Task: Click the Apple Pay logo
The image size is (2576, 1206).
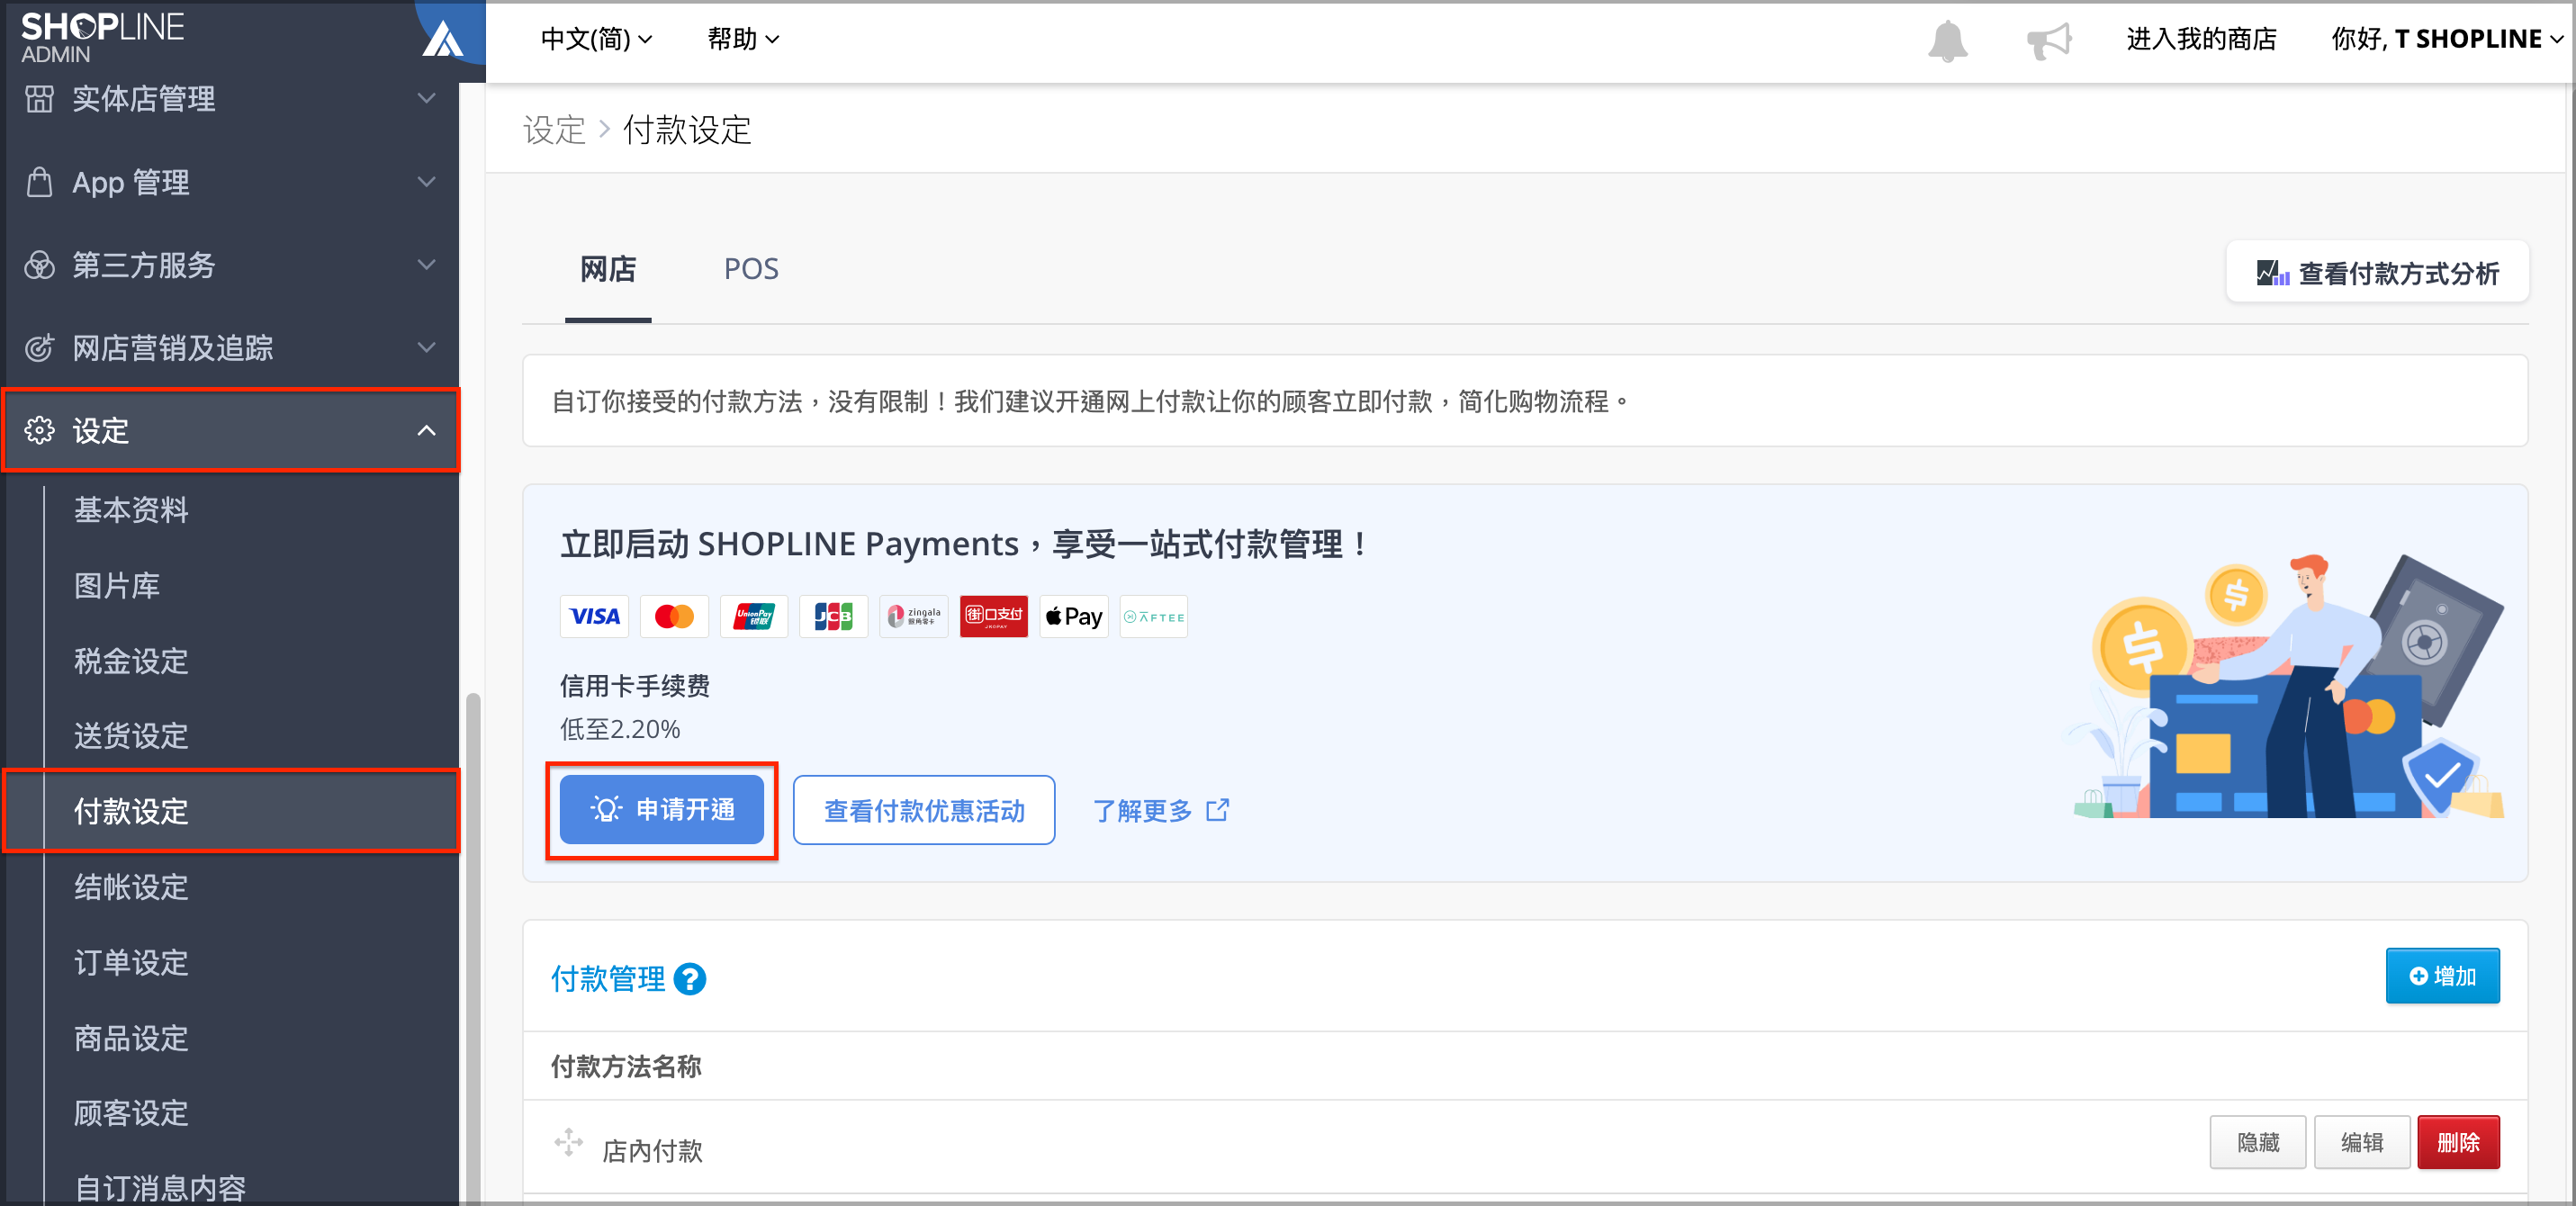Action: click(1074, 616)
